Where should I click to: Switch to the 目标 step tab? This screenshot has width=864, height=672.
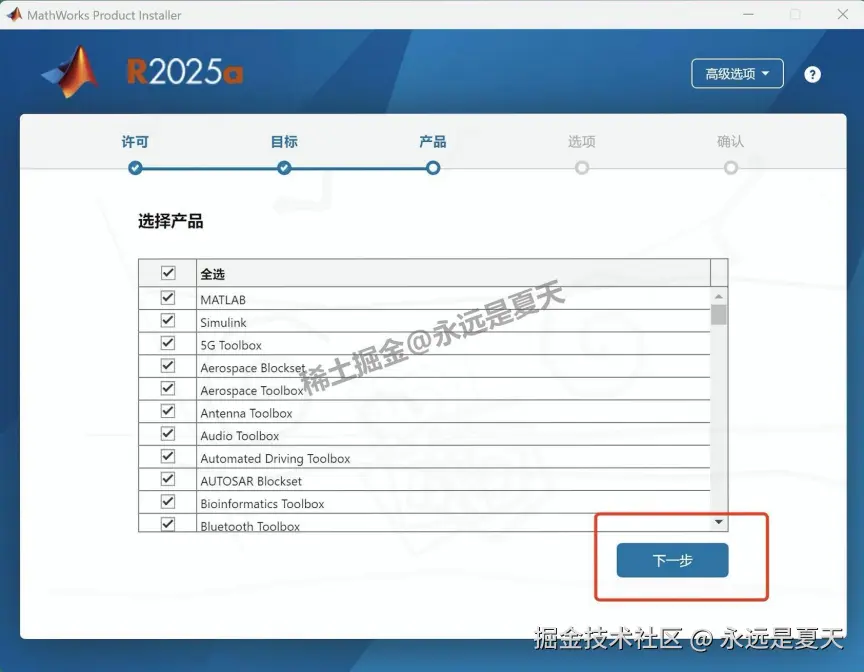click(283, 142)
